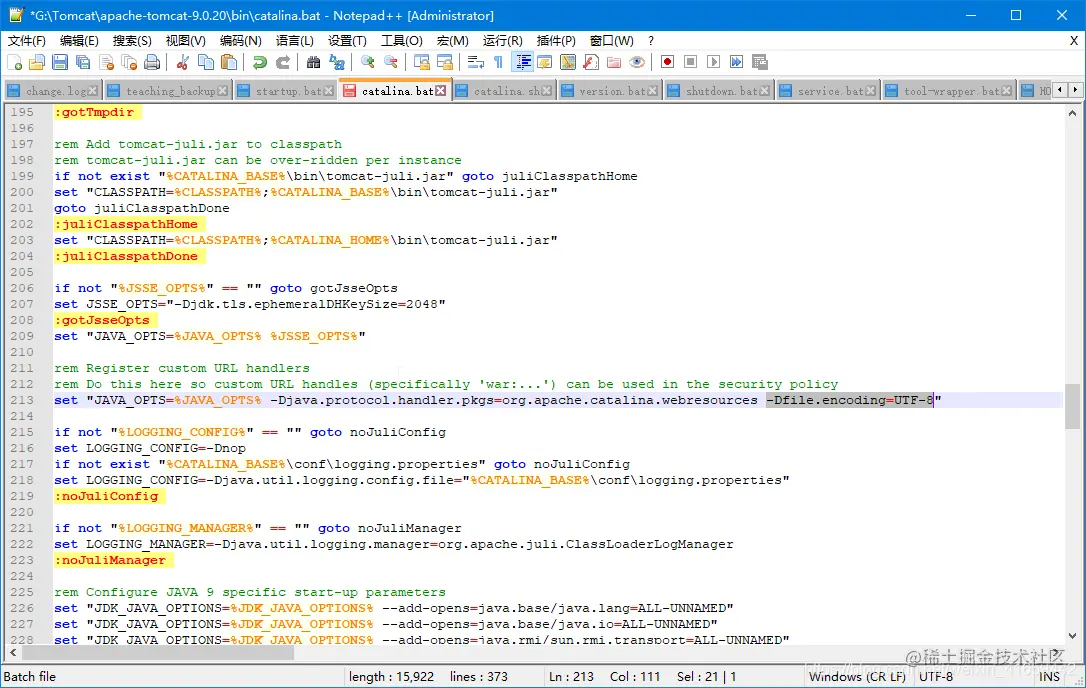Open the 宏(M) menu
1086x688 pixels.
[x=452, y=41]
